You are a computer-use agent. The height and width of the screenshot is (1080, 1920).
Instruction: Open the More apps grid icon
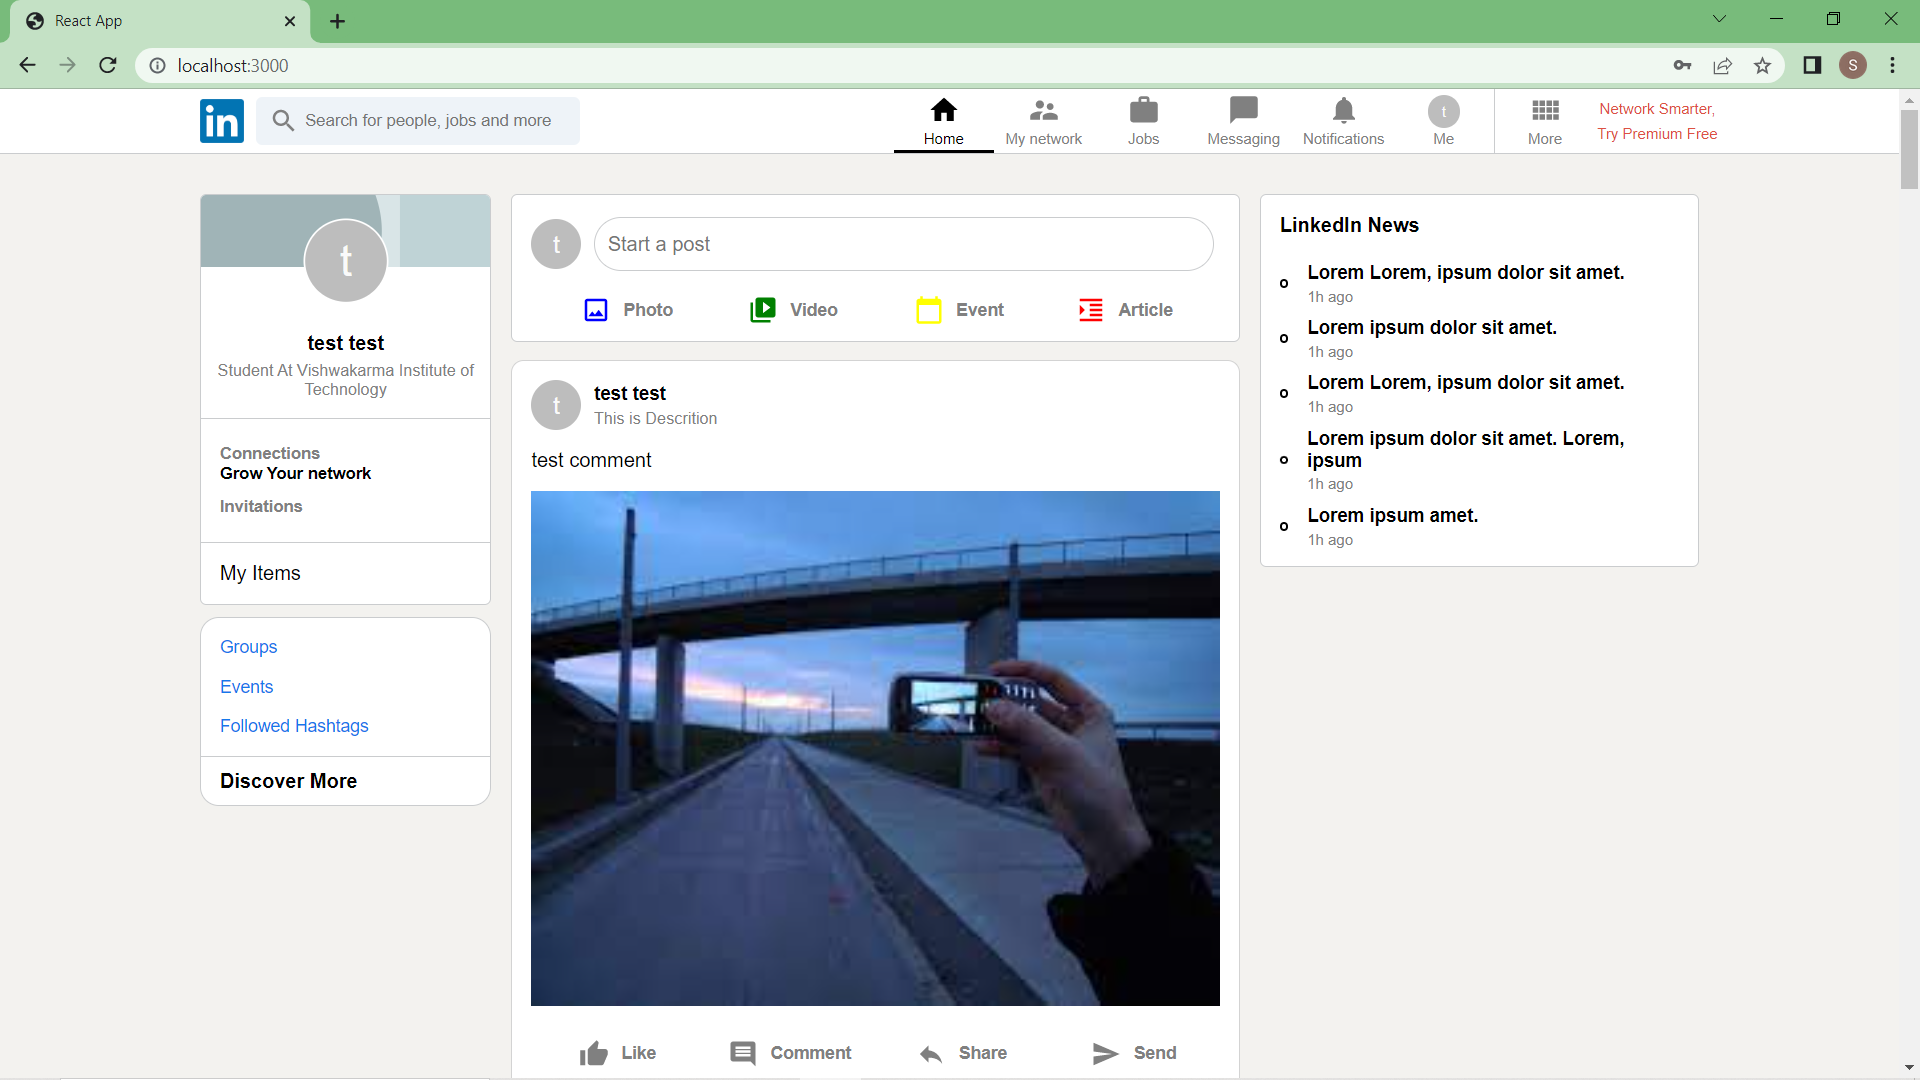[1544, 110]
